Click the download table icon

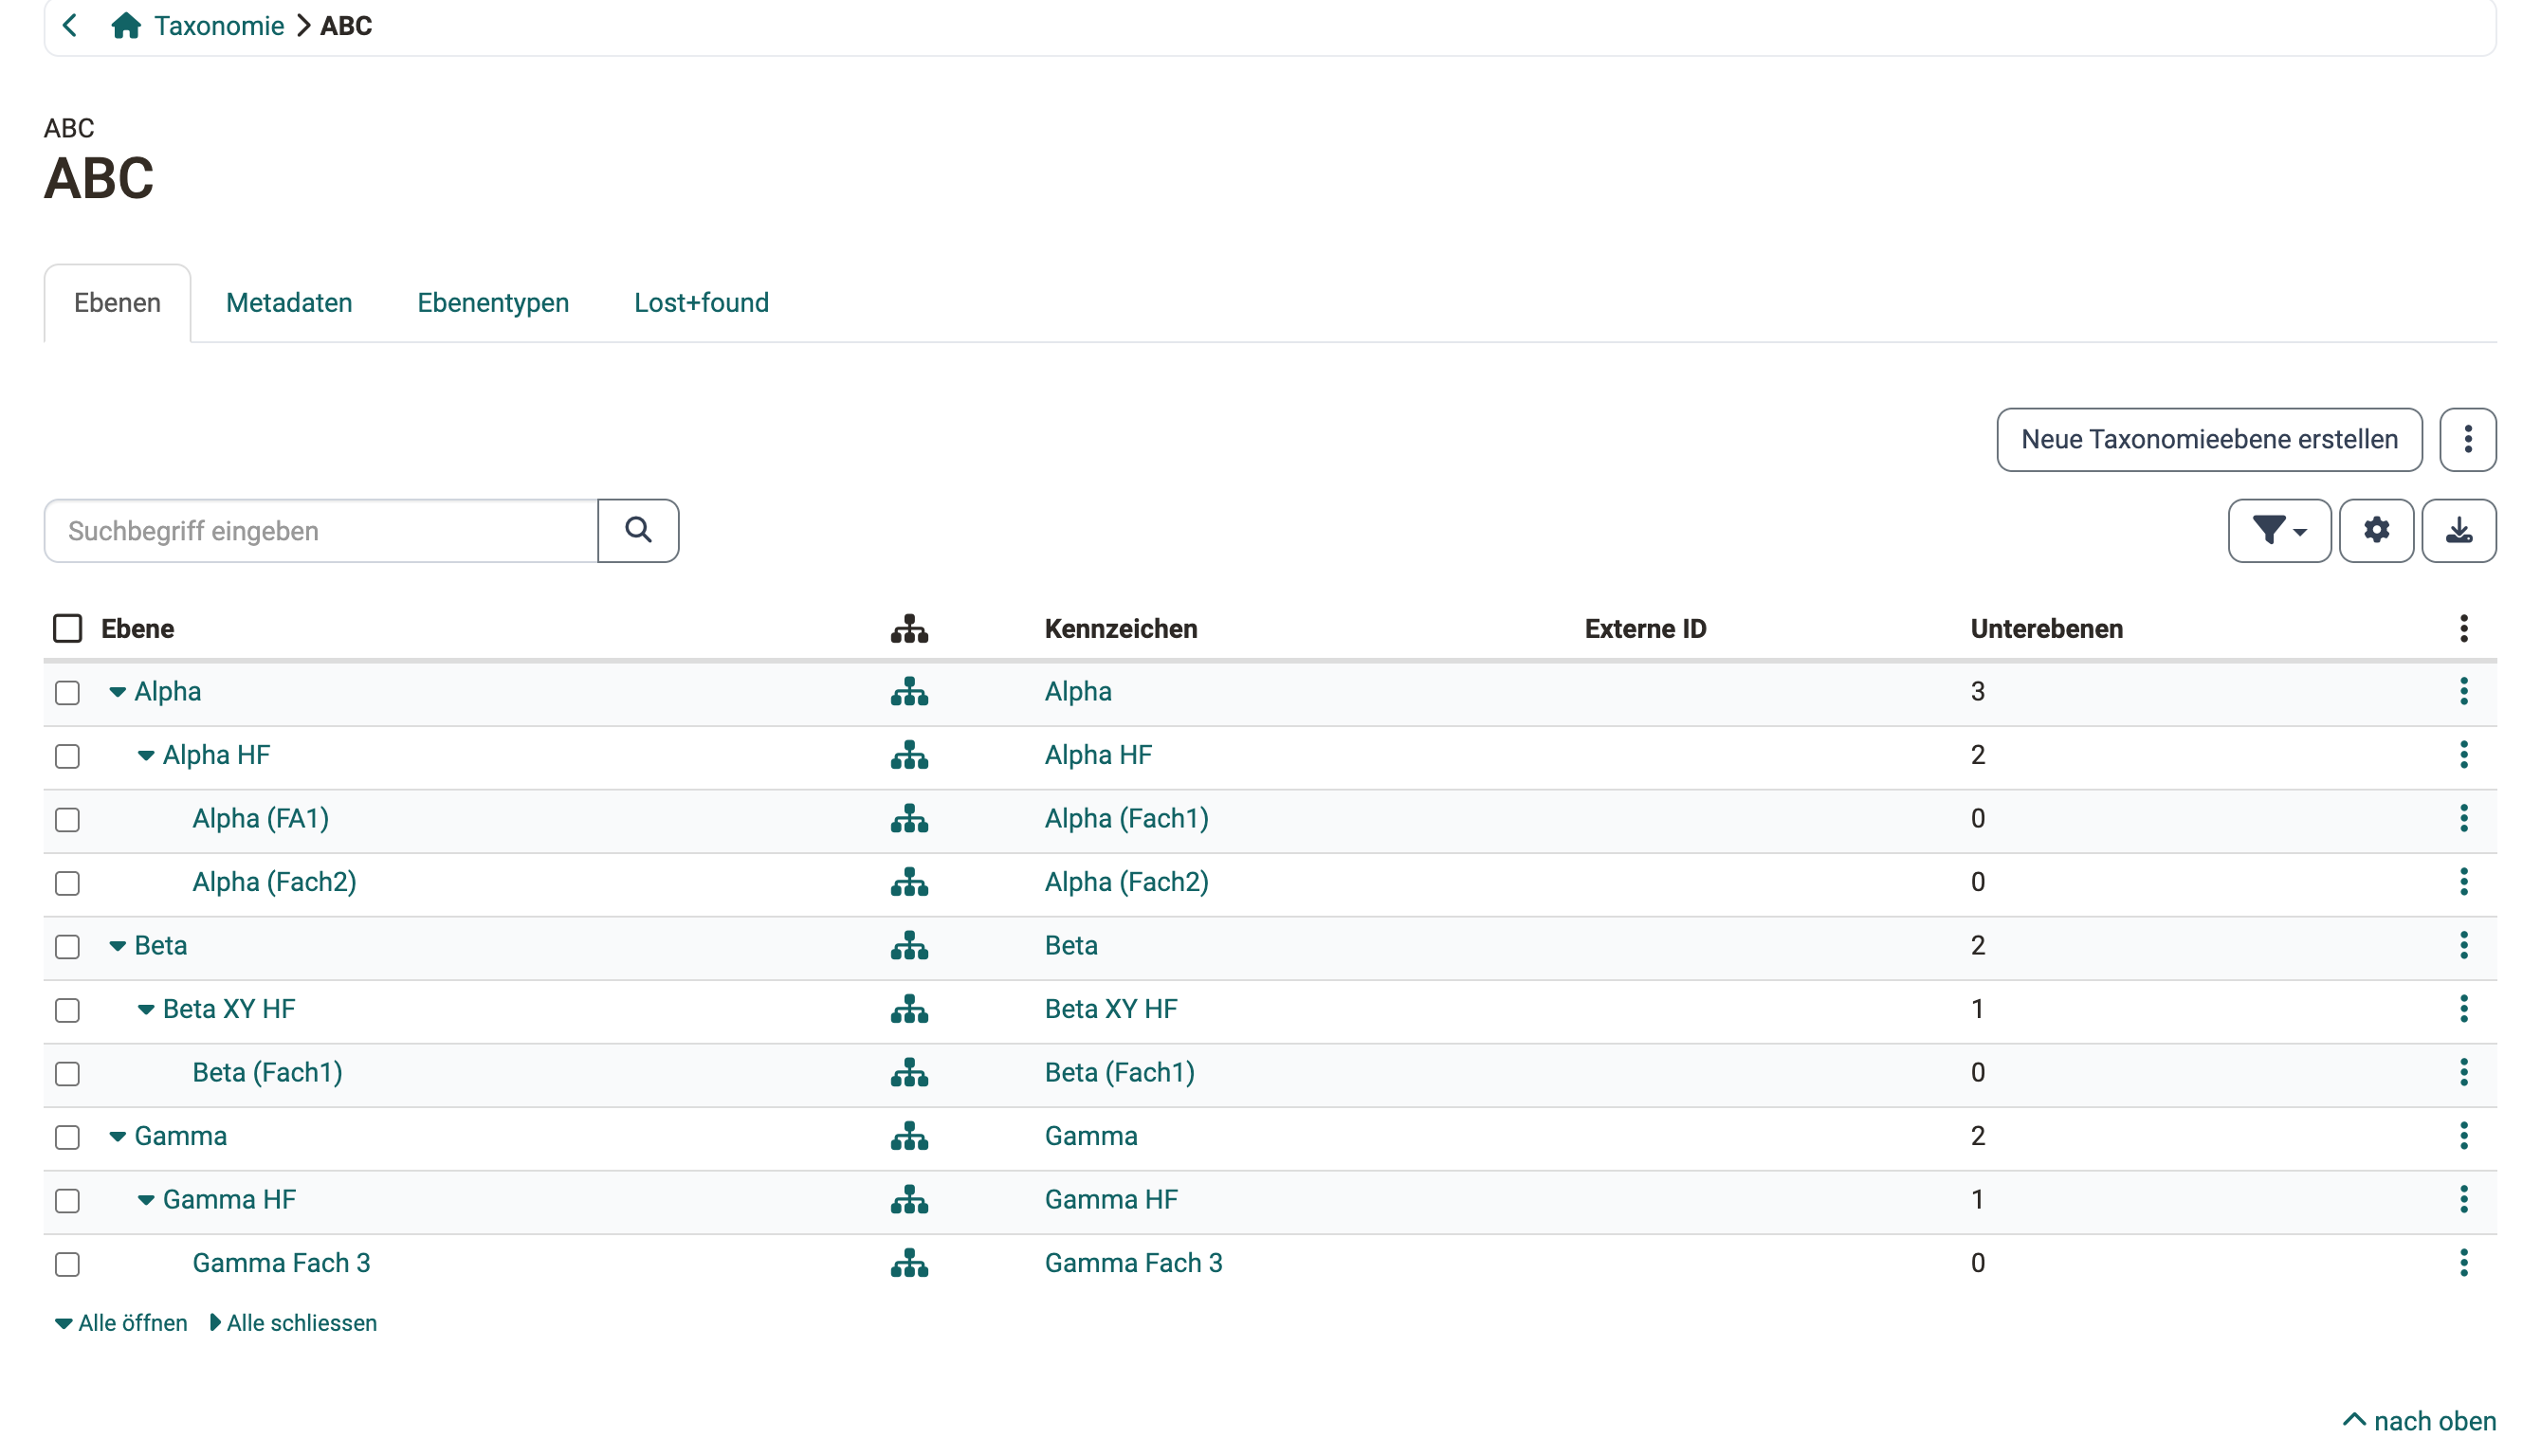point(2459,530)
